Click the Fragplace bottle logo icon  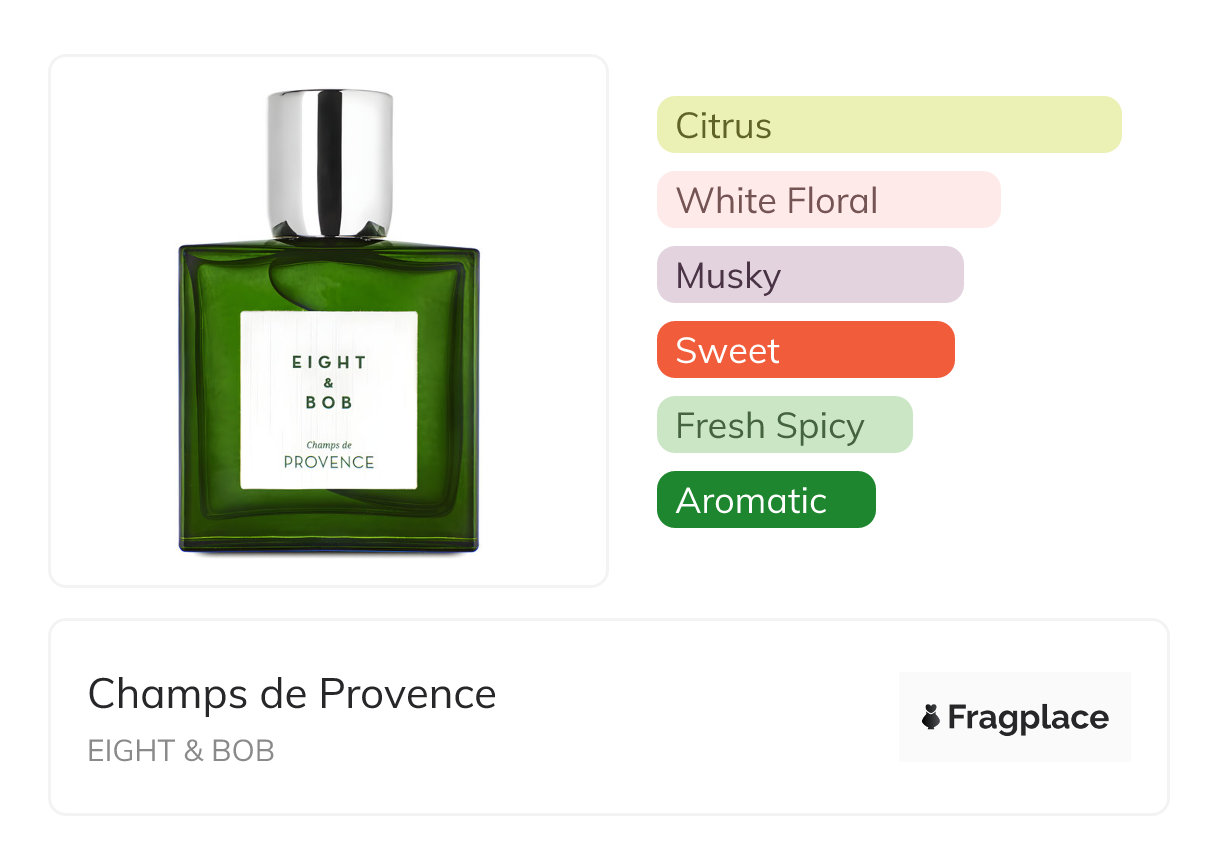point(931,717)
